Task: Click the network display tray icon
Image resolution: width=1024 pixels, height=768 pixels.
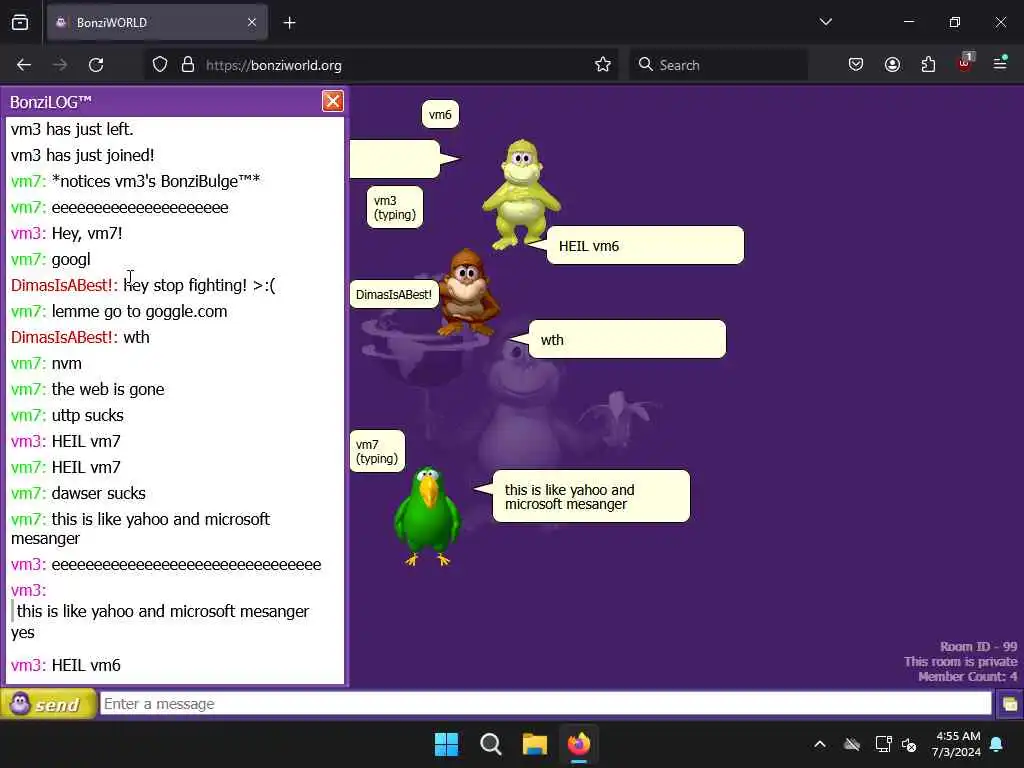Action: coord(884,744)
